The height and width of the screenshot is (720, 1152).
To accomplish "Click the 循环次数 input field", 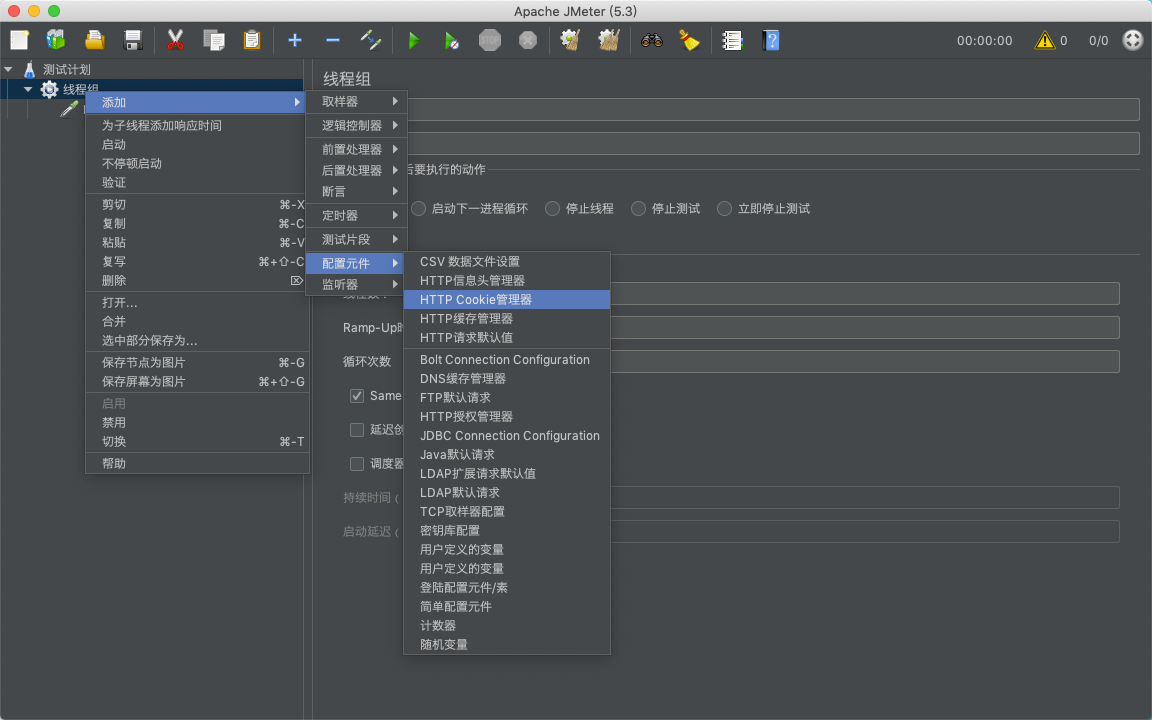I will pyautogui.click(x=864, y=361).
